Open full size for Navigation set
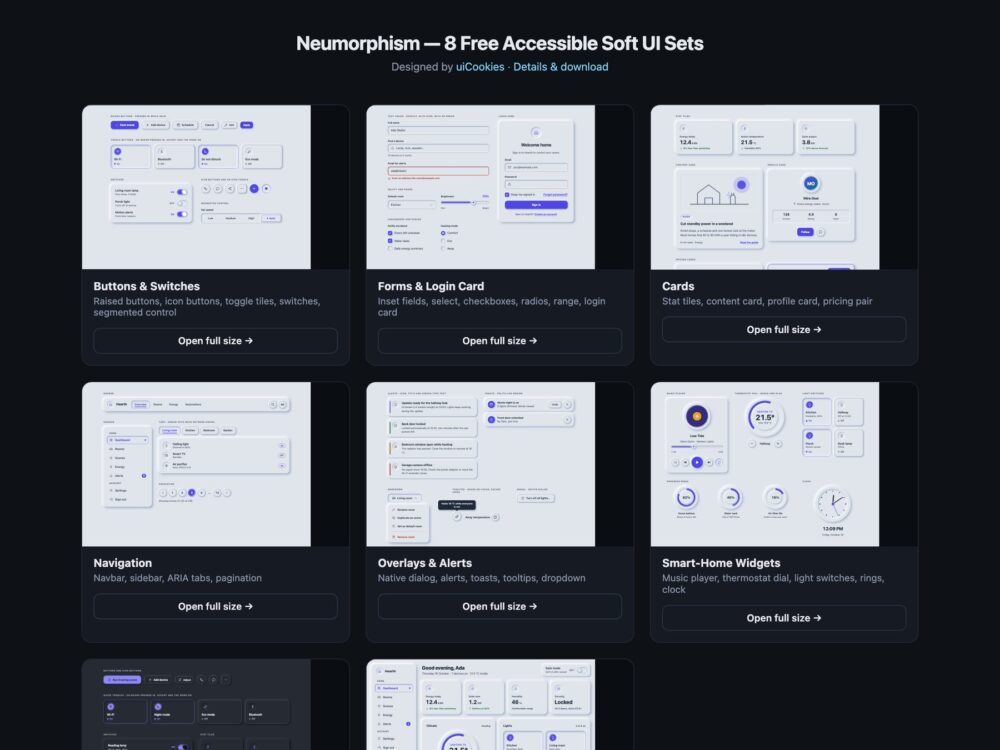This screenshot has width=1000, height=750. click(x=216, y=607)
